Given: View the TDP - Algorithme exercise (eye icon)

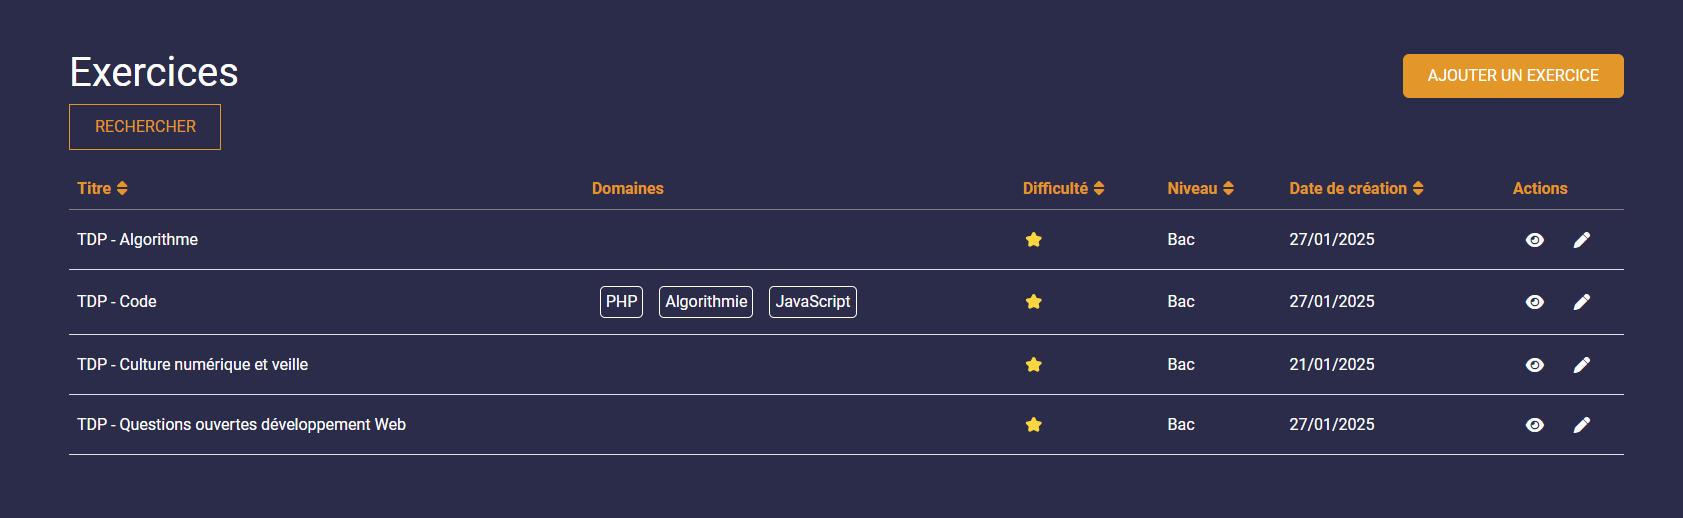Looking at the screenshot, I should click(1535, 240).
